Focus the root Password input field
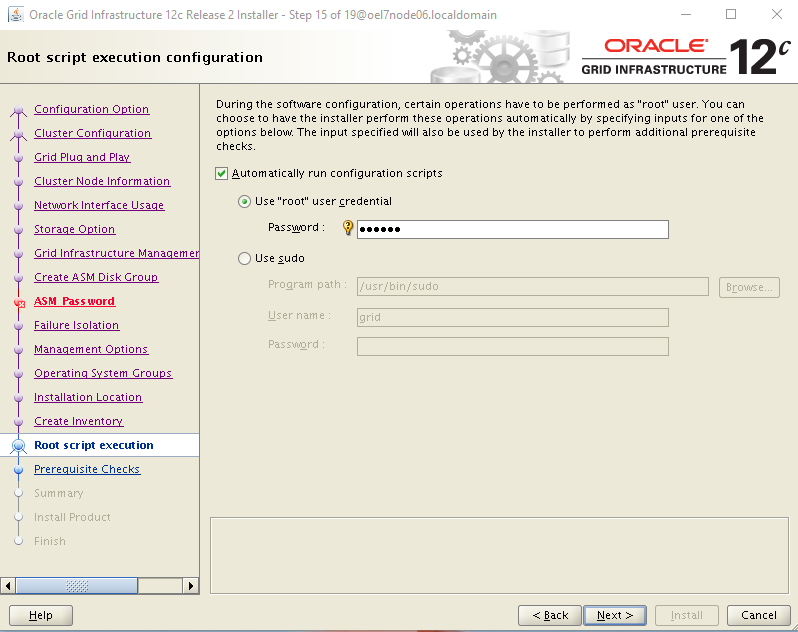798x632 pixels. tap(512, 229)
